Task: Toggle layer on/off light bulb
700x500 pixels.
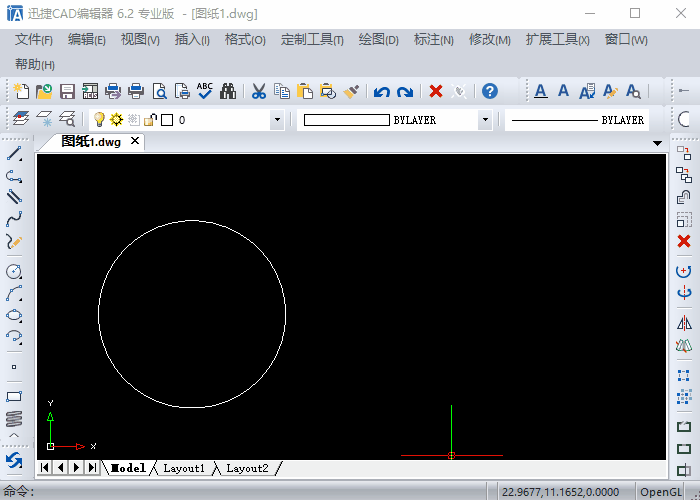Action: pyautogui.click(x=99, y=120)
